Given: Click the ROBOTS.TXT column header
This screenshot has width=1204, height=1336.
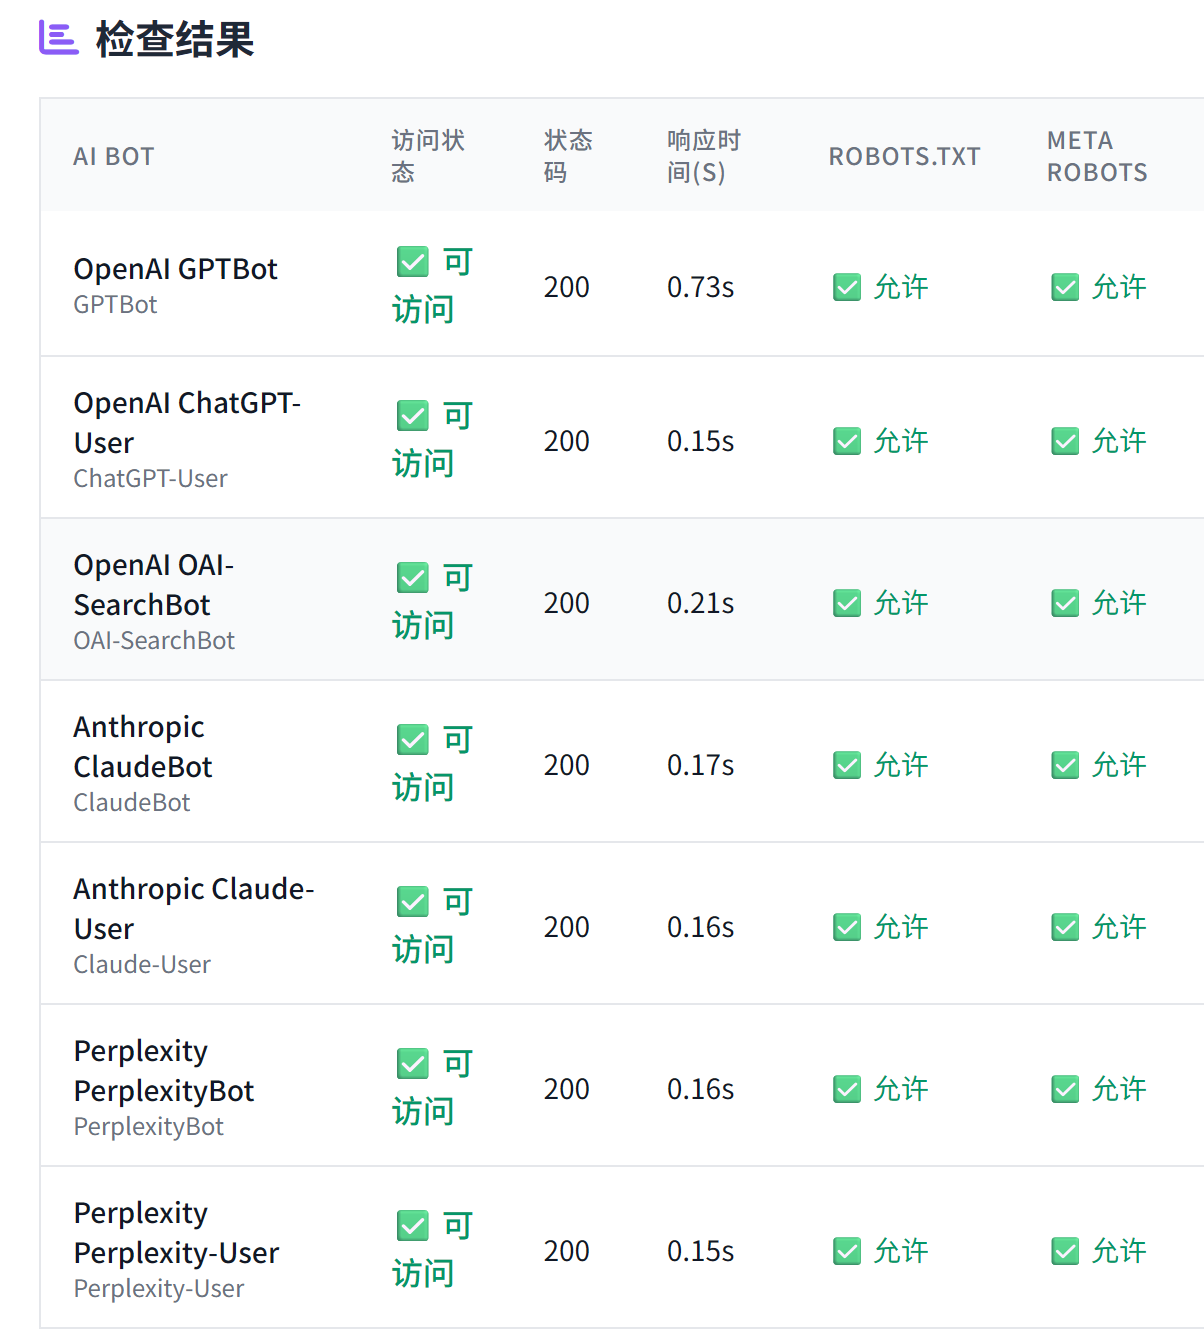Looking at the screenshot, I should pyautogui.click(x=904, y=157).
